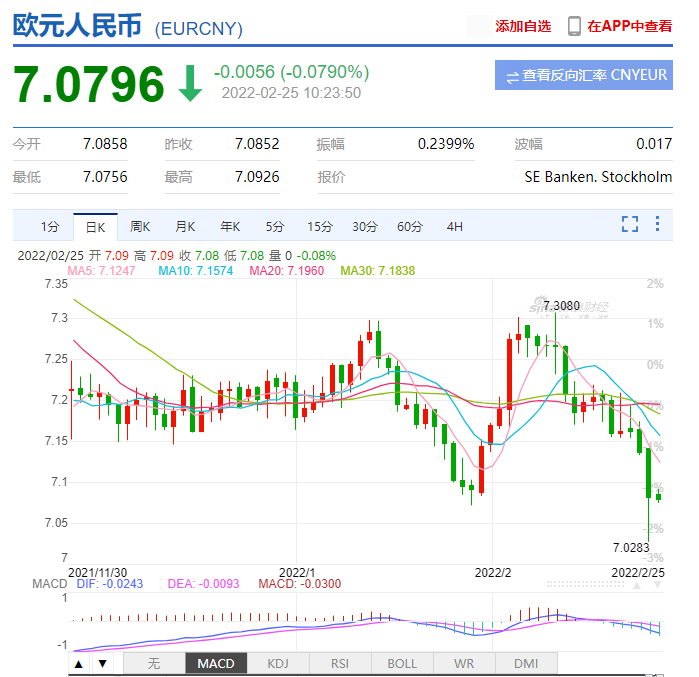
Task: Switch to the 5分 chart tab
Action: pyautogui.click(x=275, y=227)
